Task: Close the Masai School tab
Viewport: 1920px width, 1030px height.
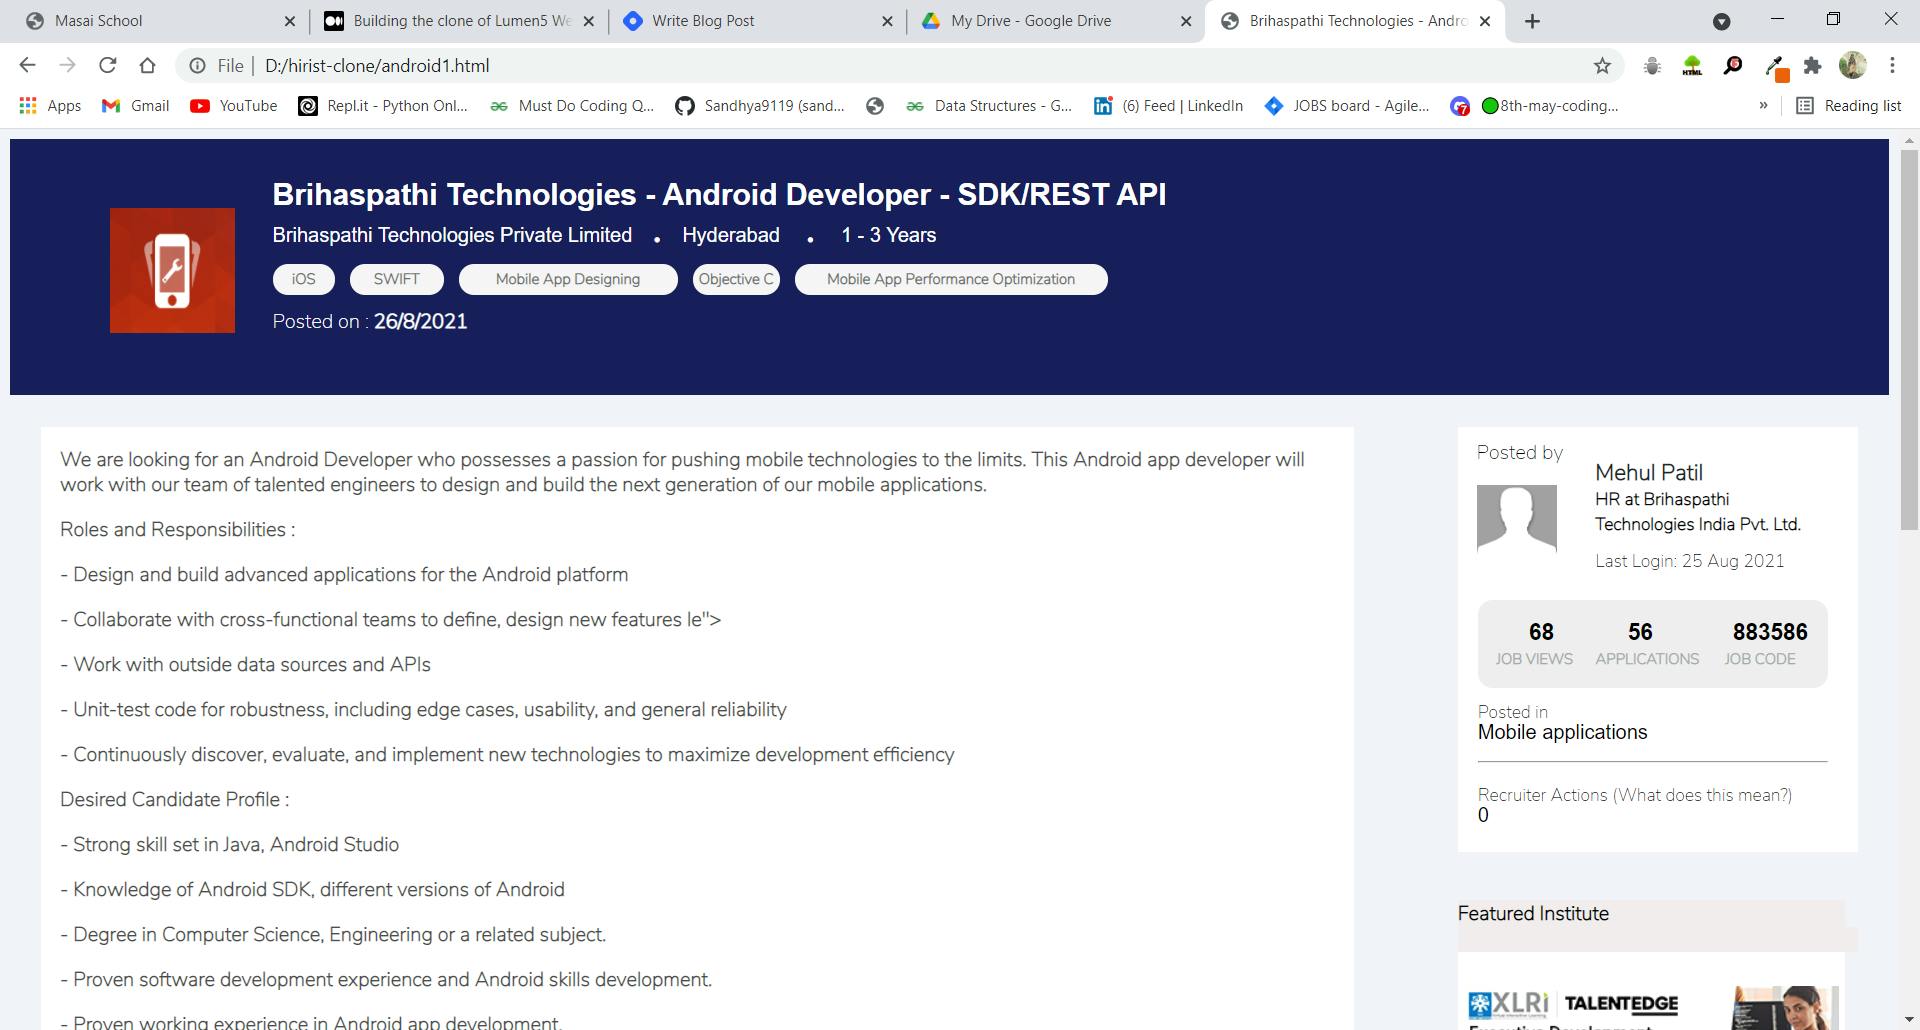Action: (290, 20)
